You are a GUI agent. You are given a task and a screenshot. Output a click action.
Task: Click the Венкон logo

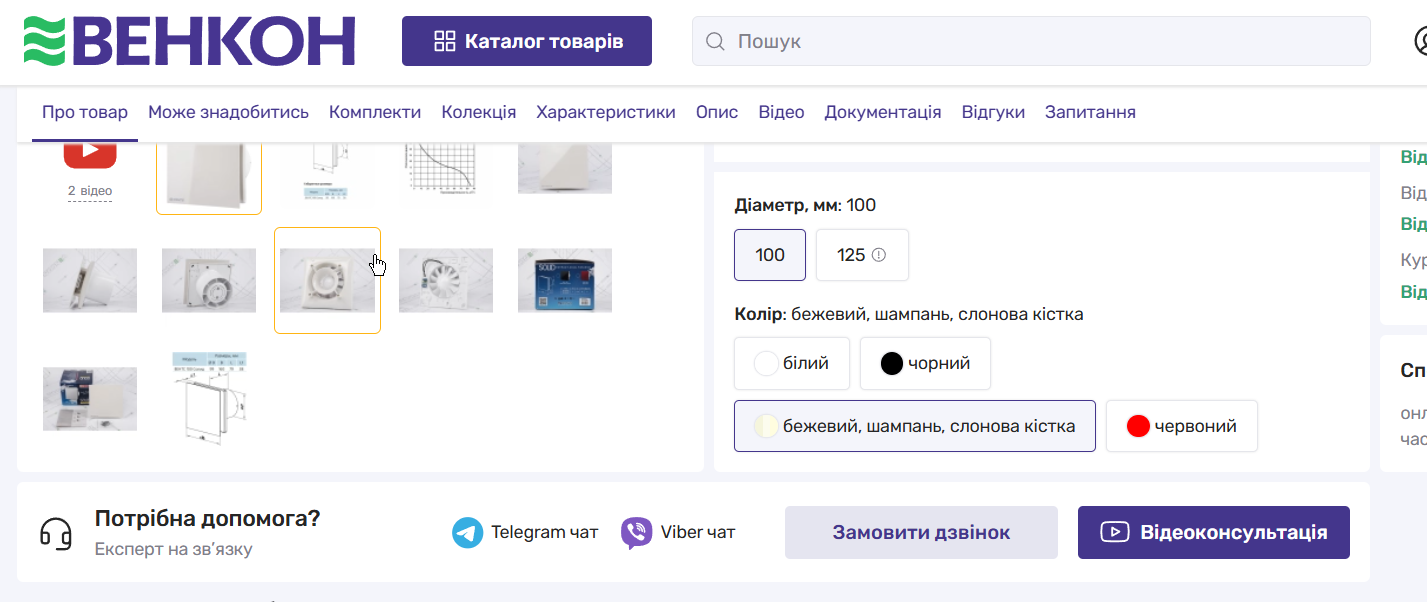point(189,41)
